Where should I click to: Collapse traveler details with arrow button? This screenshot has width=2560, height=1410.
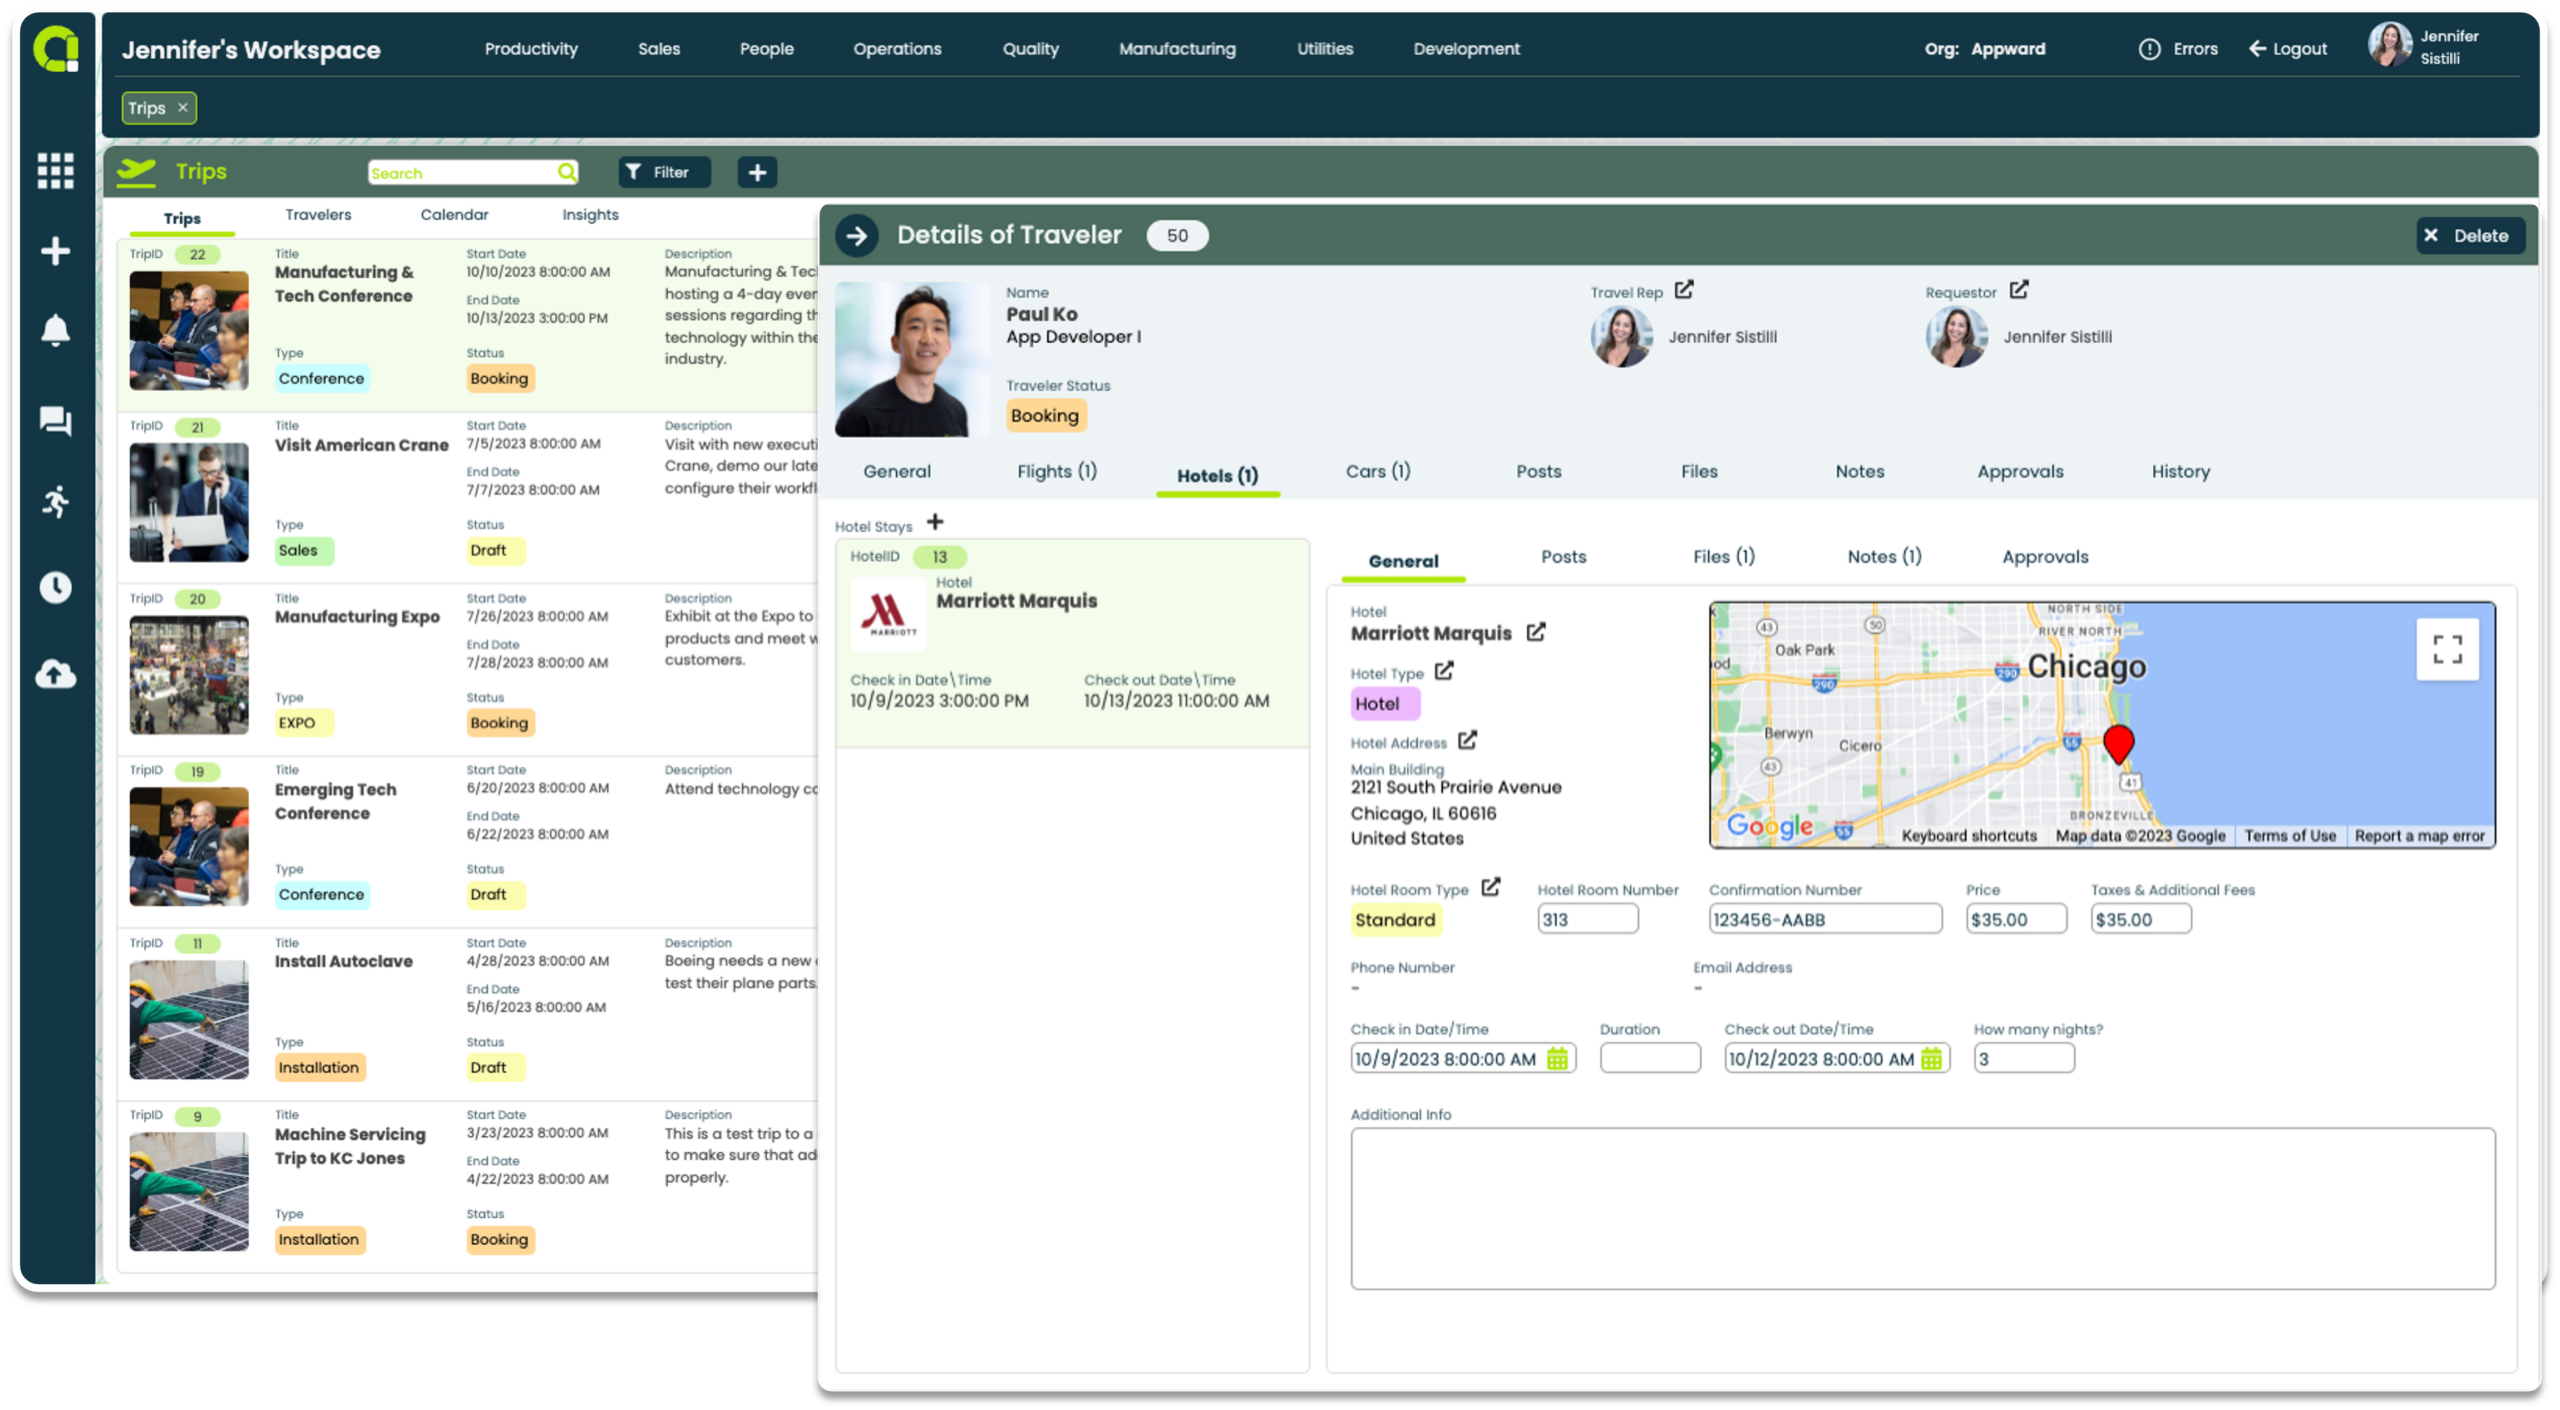(857, 236)
